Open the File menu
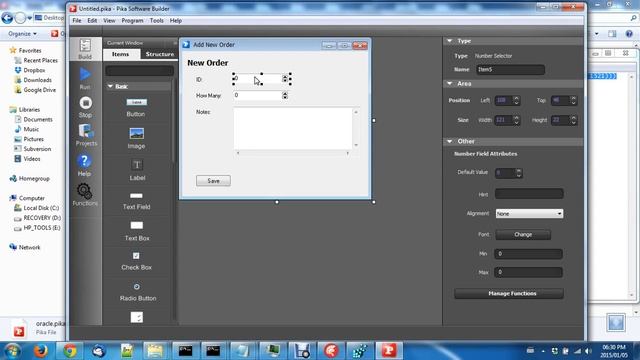This screenshot has width=640, height=360. pyautogui.click(x=77, y=20)
